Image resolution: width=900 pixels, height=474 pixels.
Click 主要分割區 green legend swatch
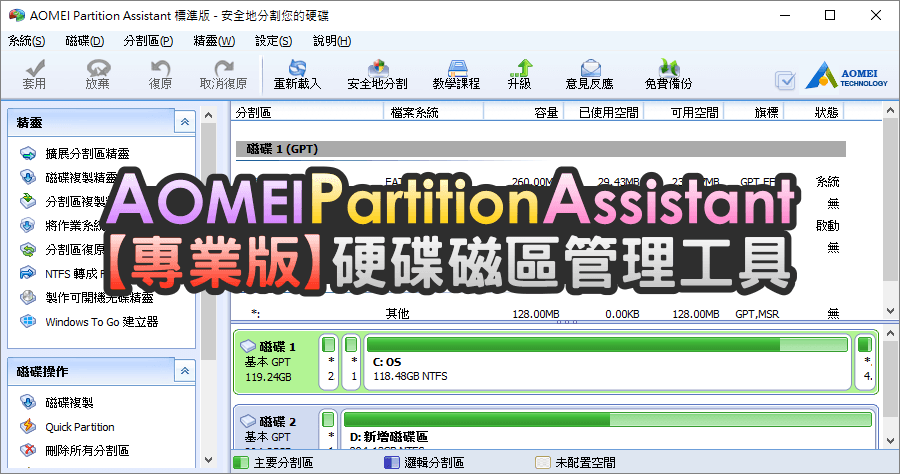[x=242, y=463]
